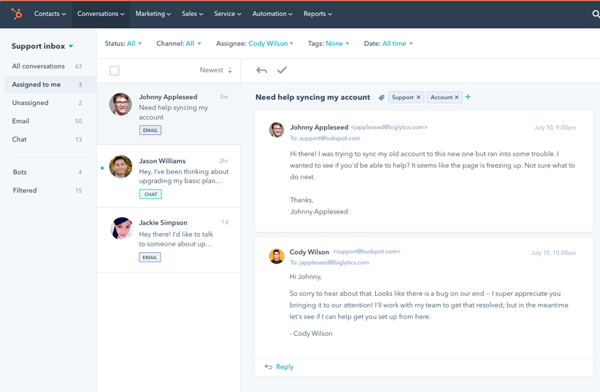This screenshot has width=600, height=392.
Task: Click Johnny Appleseed's avatar in conversation list
Action: tap(121, 104)
